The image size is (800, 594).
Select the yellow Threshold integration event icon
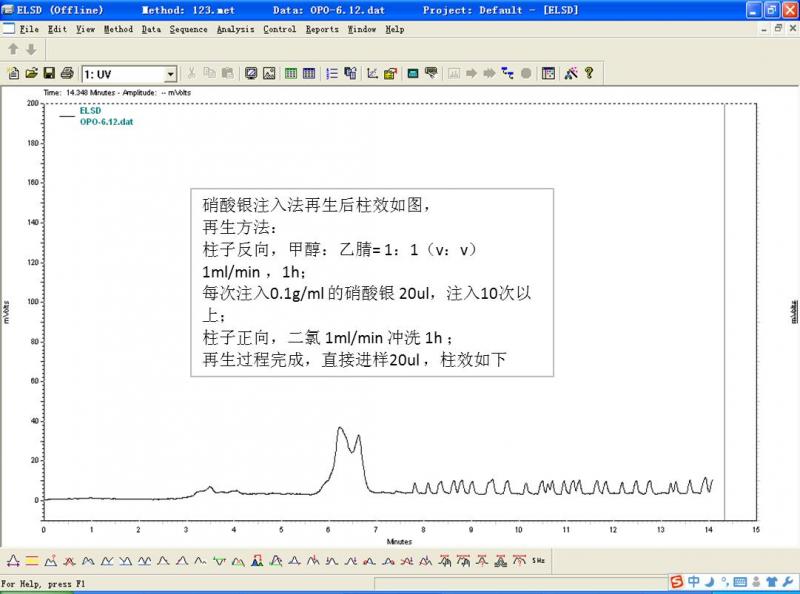(32, 561)
